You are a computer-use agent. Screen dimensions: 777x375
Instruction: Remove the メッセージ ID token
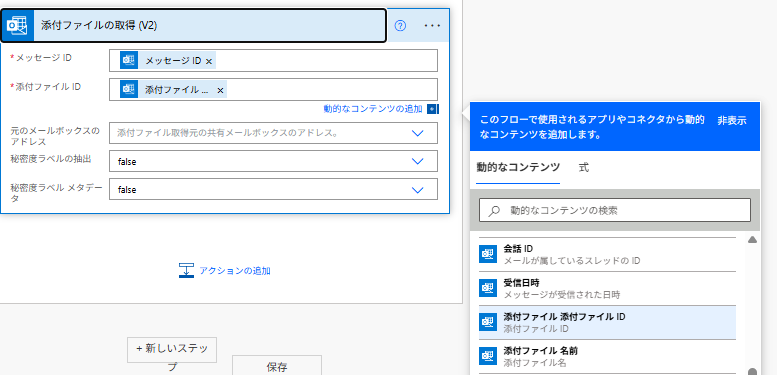tap(209, 61)
